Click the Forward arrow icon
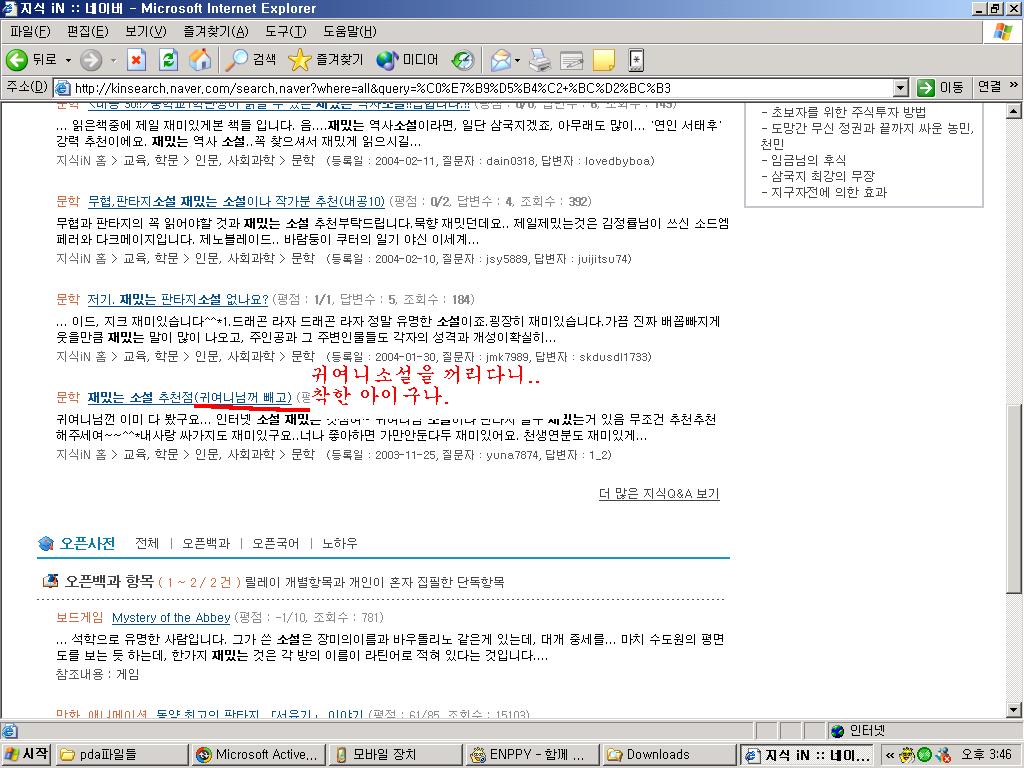This screenshot has width=1024, height=768. tap(91, 60)
